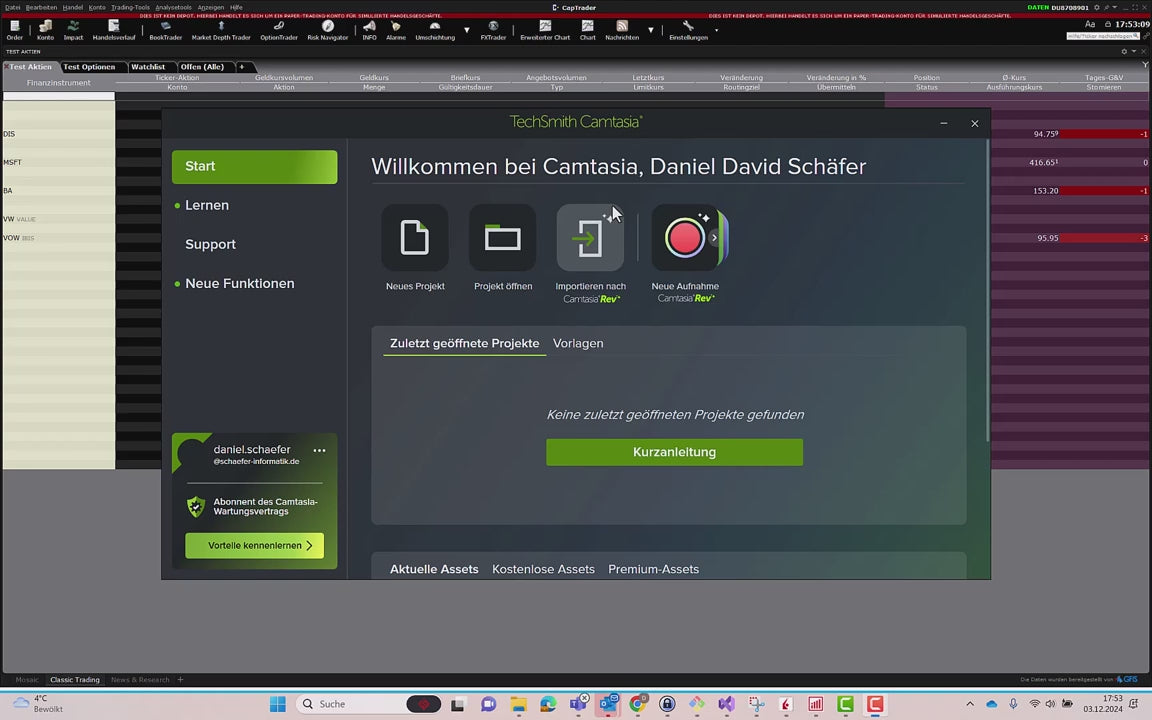The width and height of the screenshot is (1152, 720).
Task: Select Start in Camtasia sidebar
Action: [x=254, y=167]
